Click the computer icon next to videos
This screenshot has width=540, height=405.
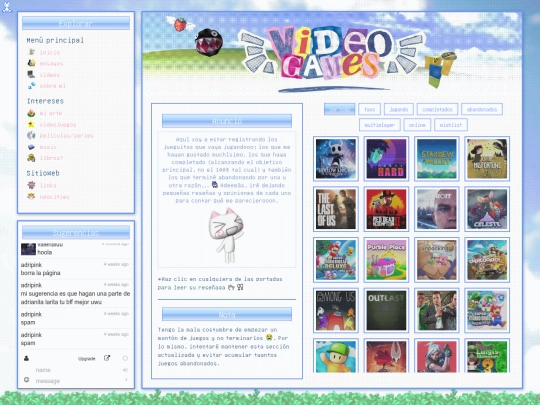(31, 74)
